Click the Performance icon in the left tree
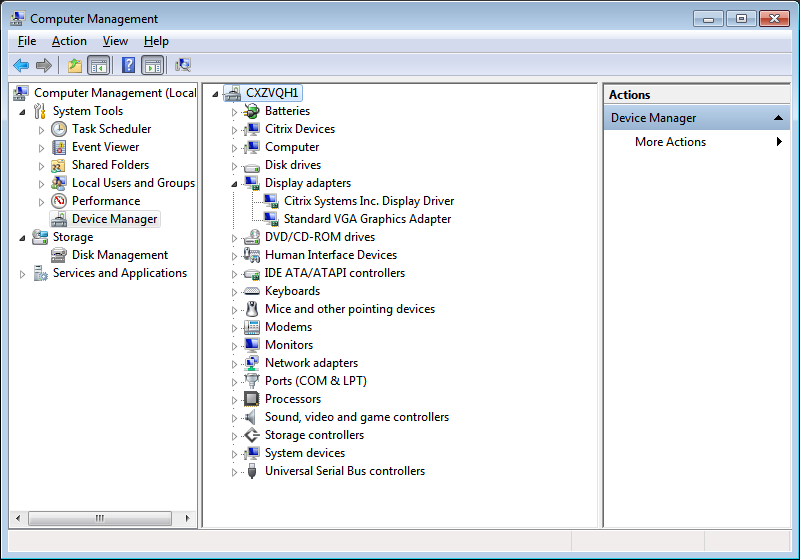Image resolution: width=800 pixels, height=560 pixels. 60,201
